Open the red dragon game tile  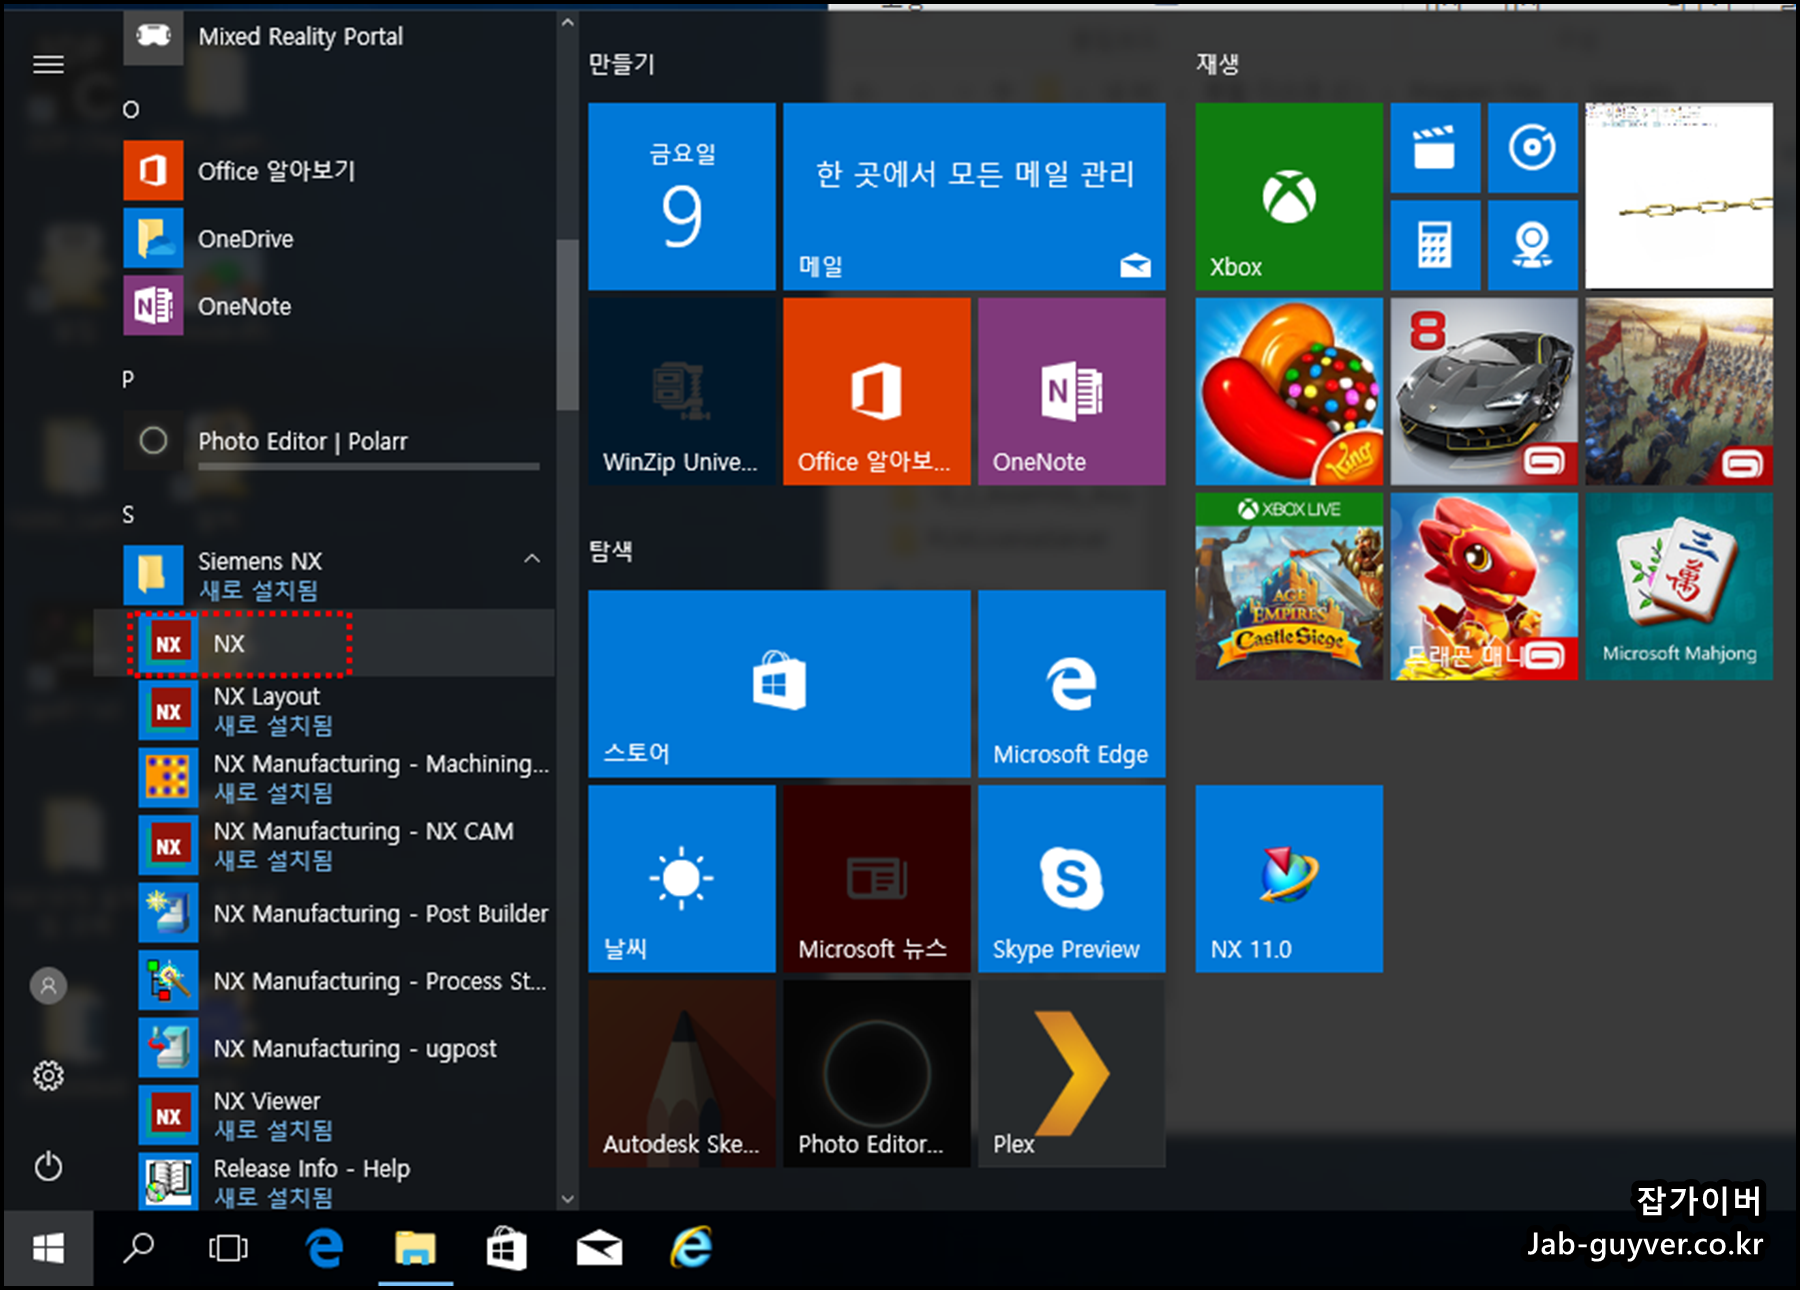(x=1484, y=587)
